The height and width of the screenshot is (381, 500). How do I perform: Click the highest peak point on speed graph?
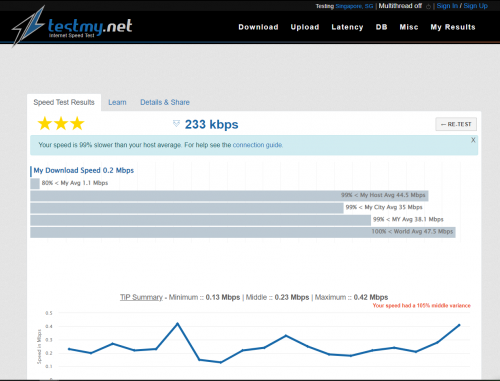tap(177, 323)
